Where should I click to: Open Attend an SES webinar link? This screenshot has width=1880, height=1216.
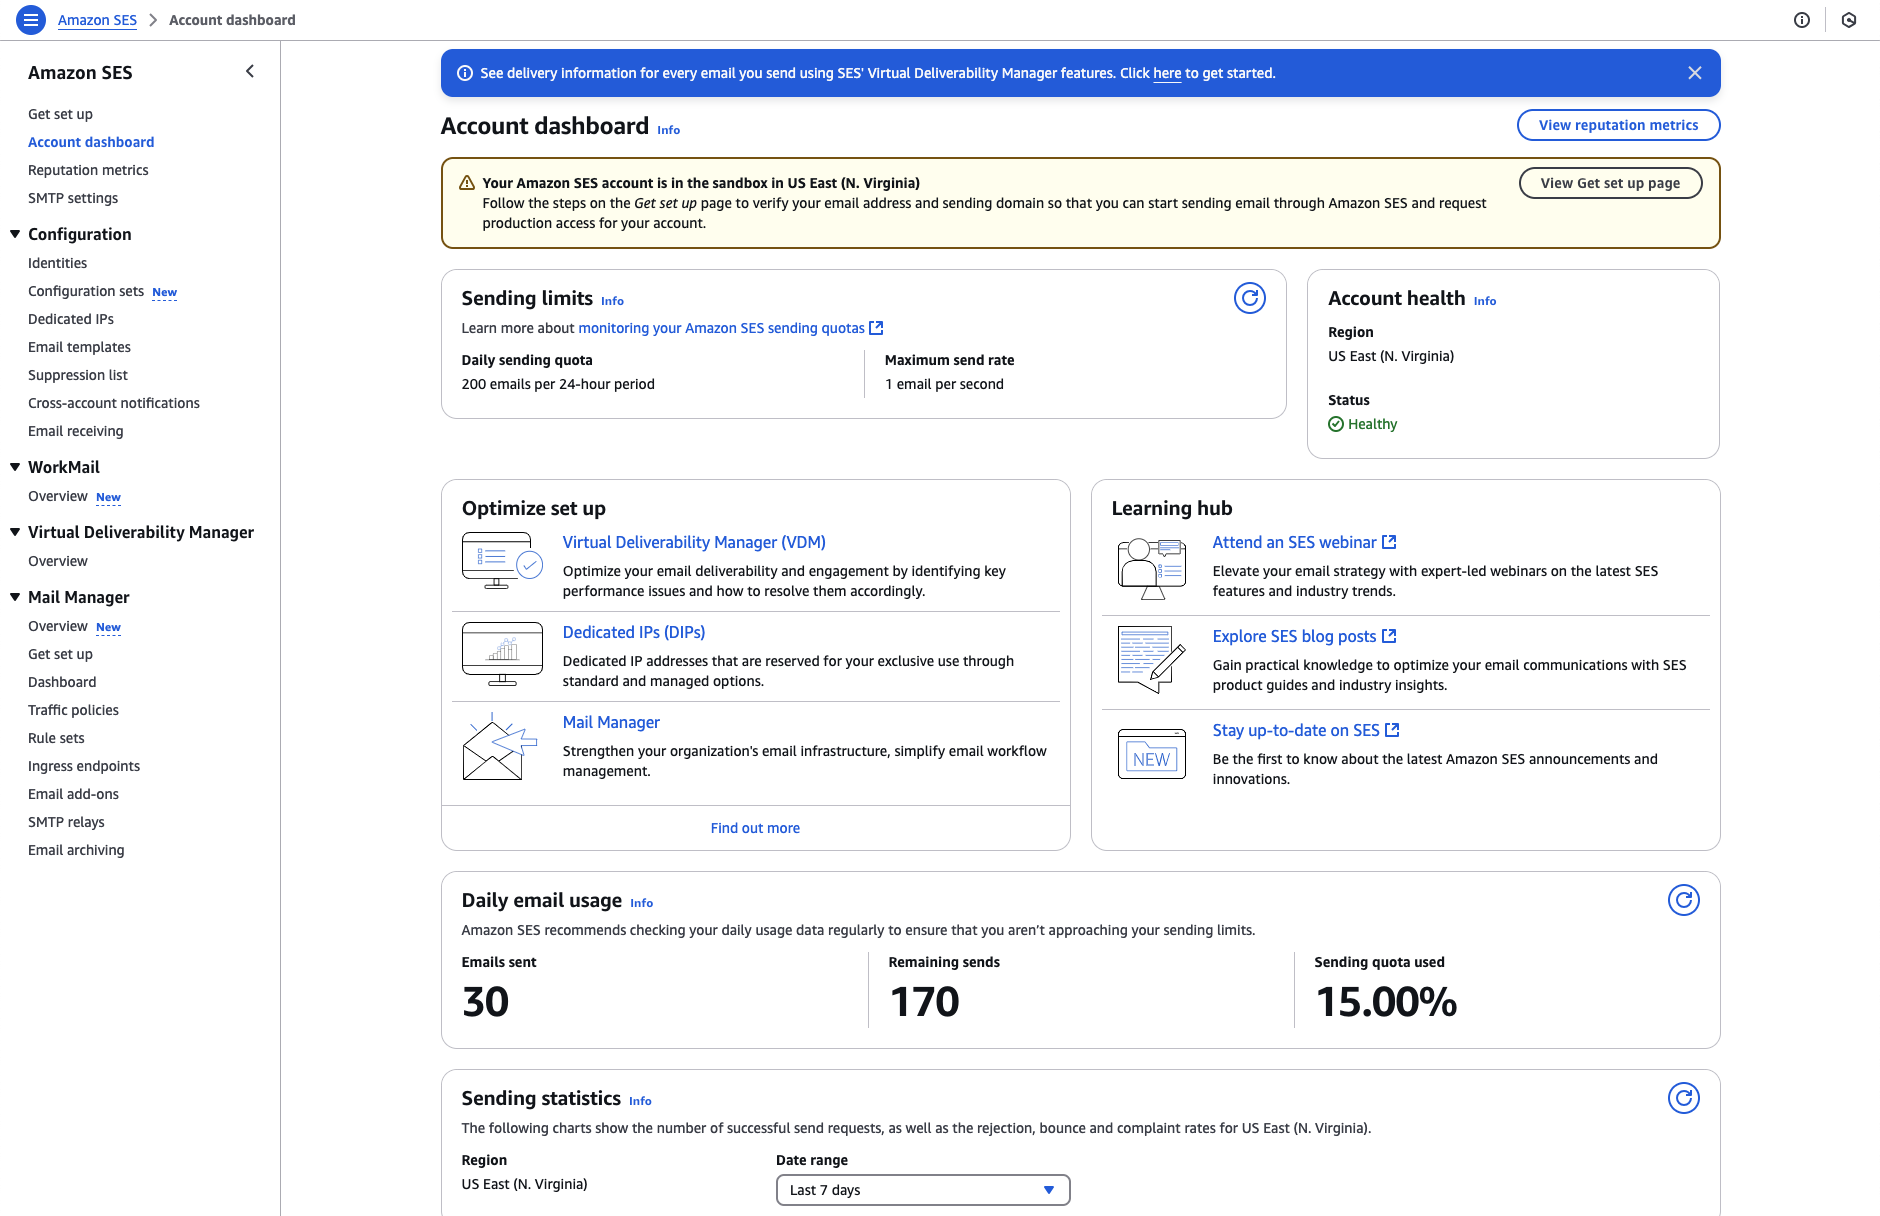point(1304,542)
